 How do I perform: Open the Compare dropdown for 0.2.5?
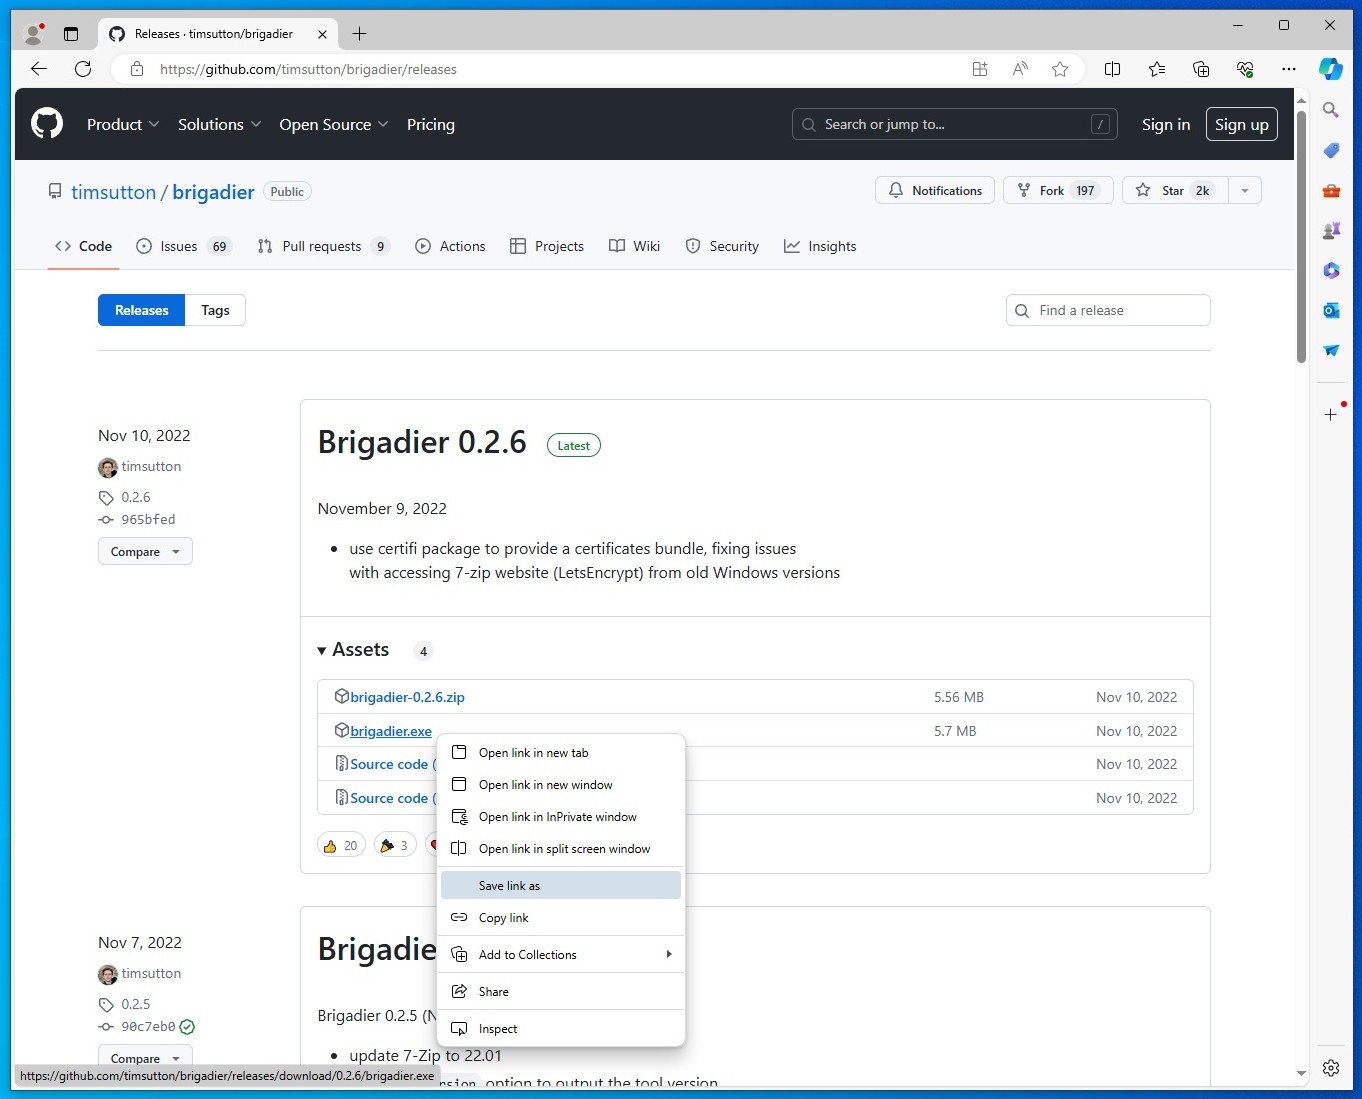[x=145, y=1058]
